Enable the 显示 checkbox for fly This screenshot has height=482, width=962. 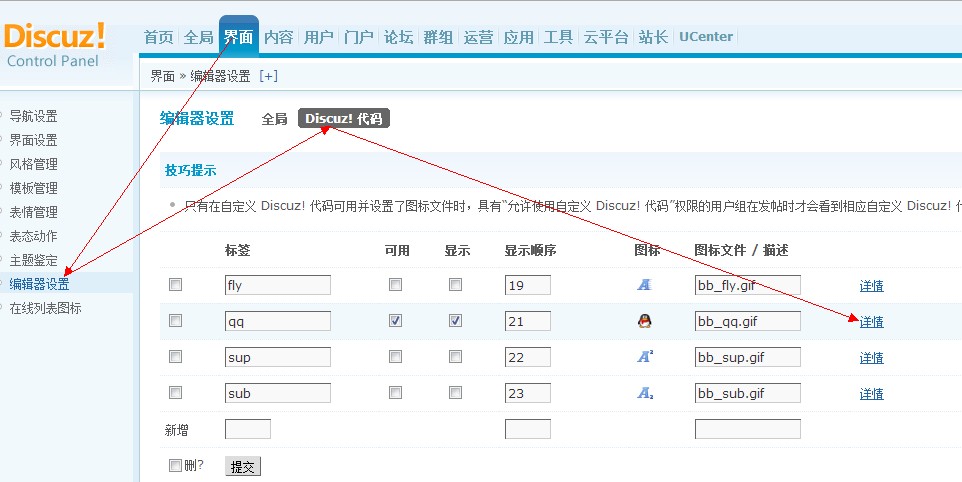[455, 285]
